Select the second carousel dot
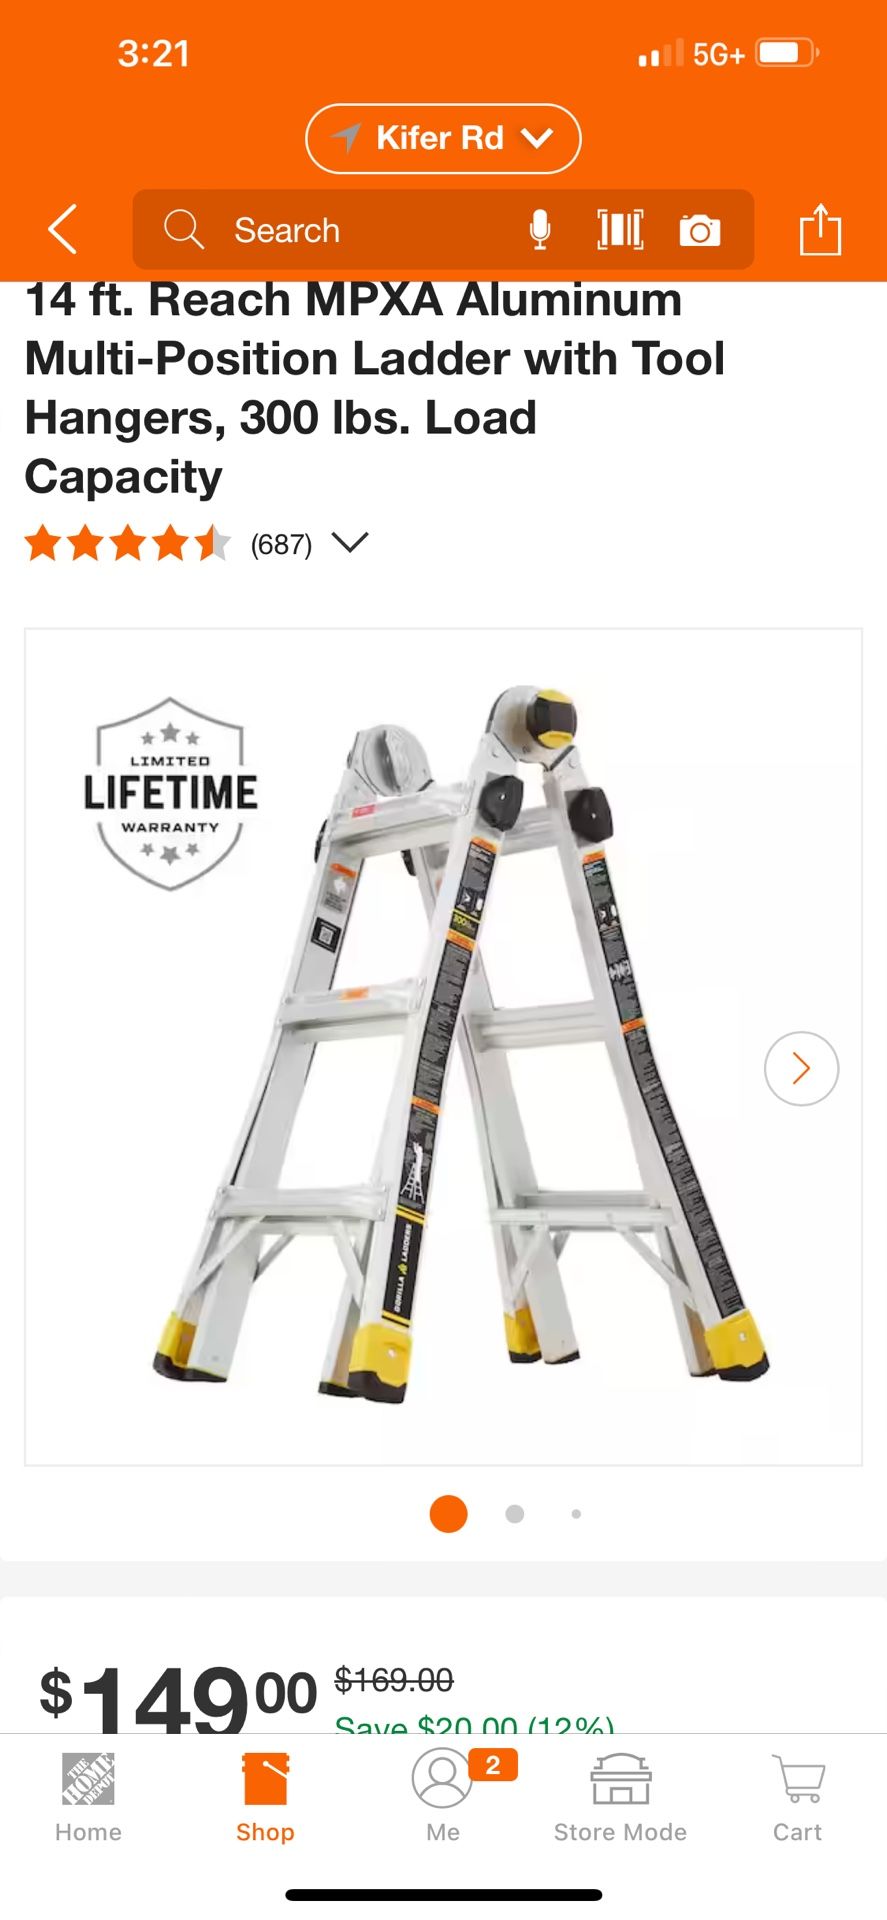 [515, 1514]
